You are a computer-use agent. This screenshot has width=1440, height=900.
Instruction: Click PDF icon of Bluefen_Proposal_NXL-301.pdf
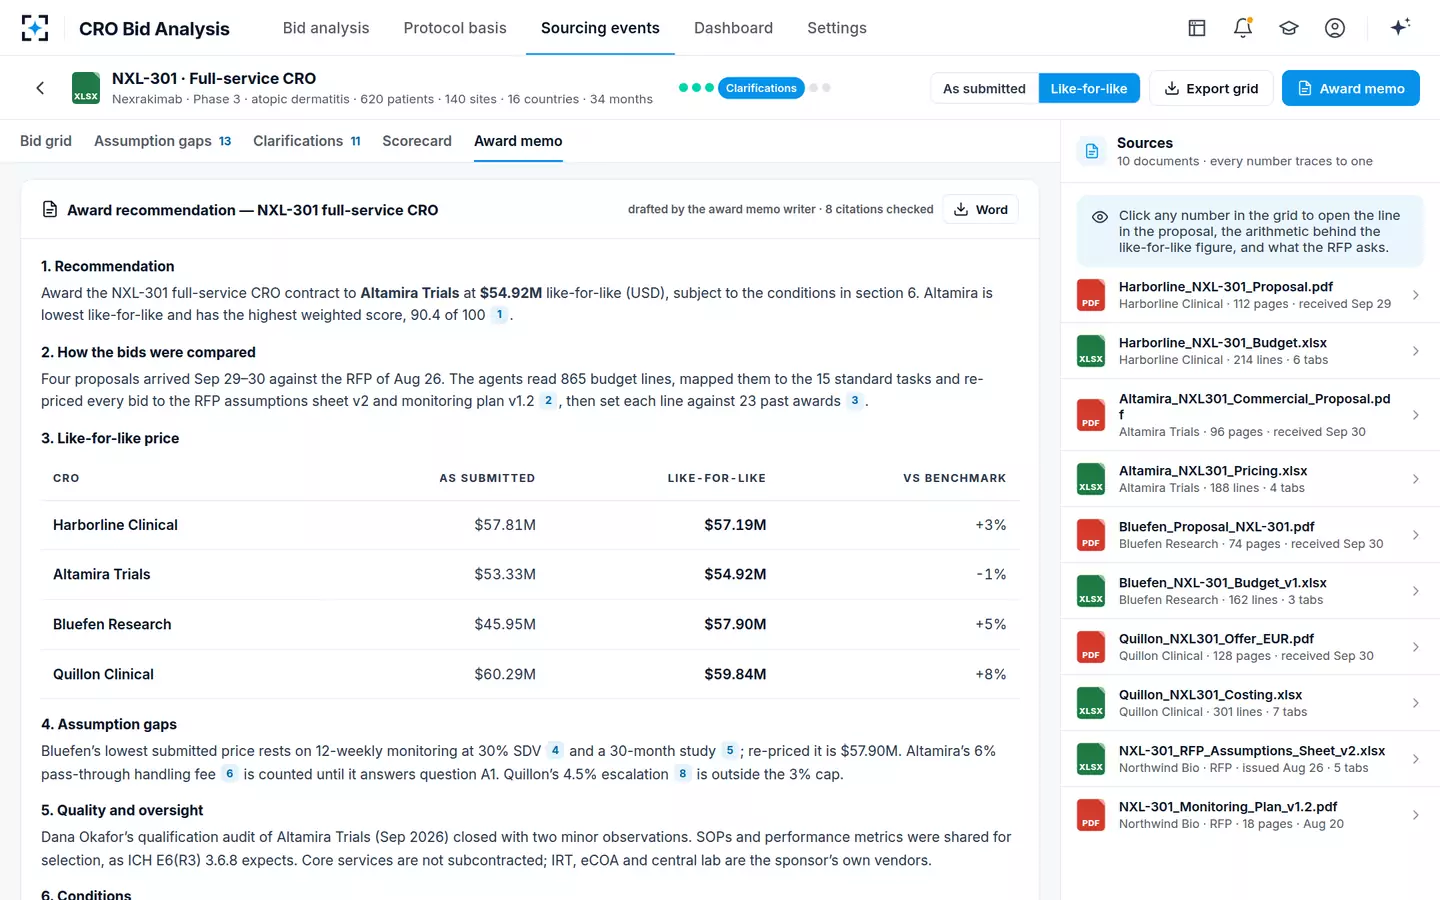point(1091,535)
